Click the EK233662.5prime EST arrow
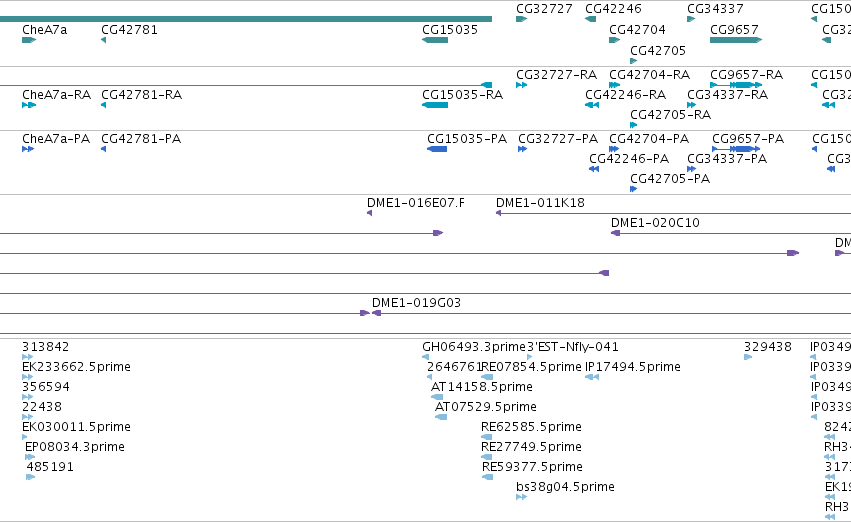The image size is (851, 522). point(27,377)
